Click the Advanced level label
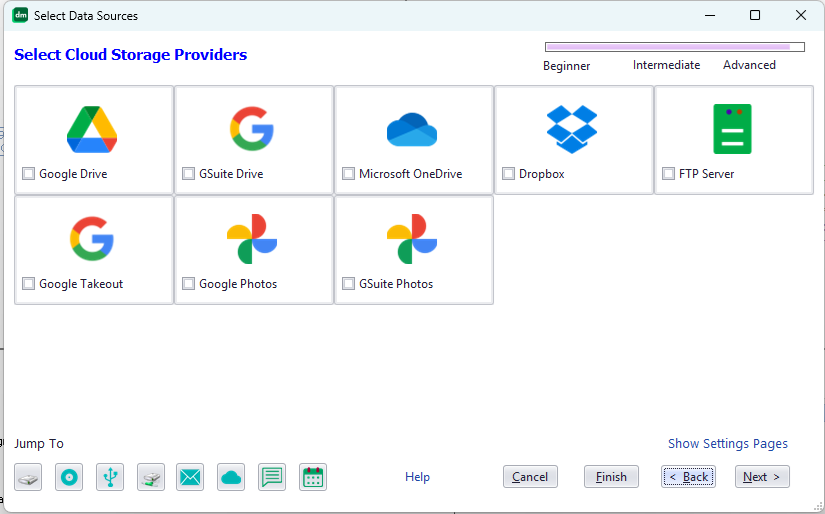The image size is (825, 514). (x=749, y=65)
